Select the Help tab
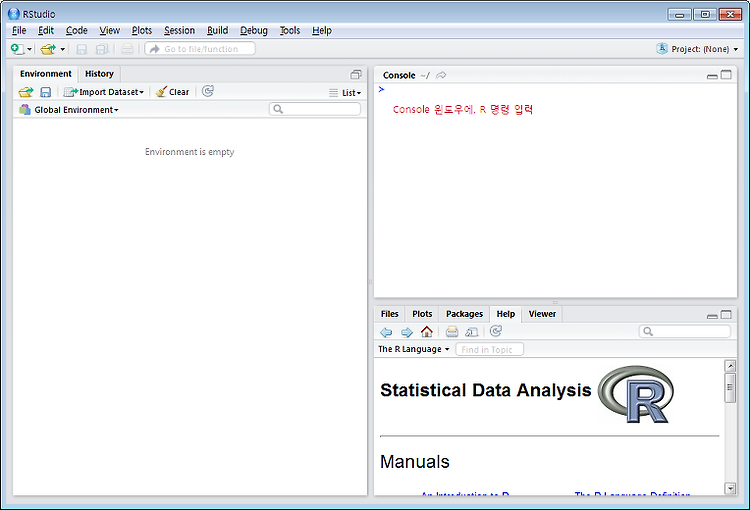 click(506, 314)
